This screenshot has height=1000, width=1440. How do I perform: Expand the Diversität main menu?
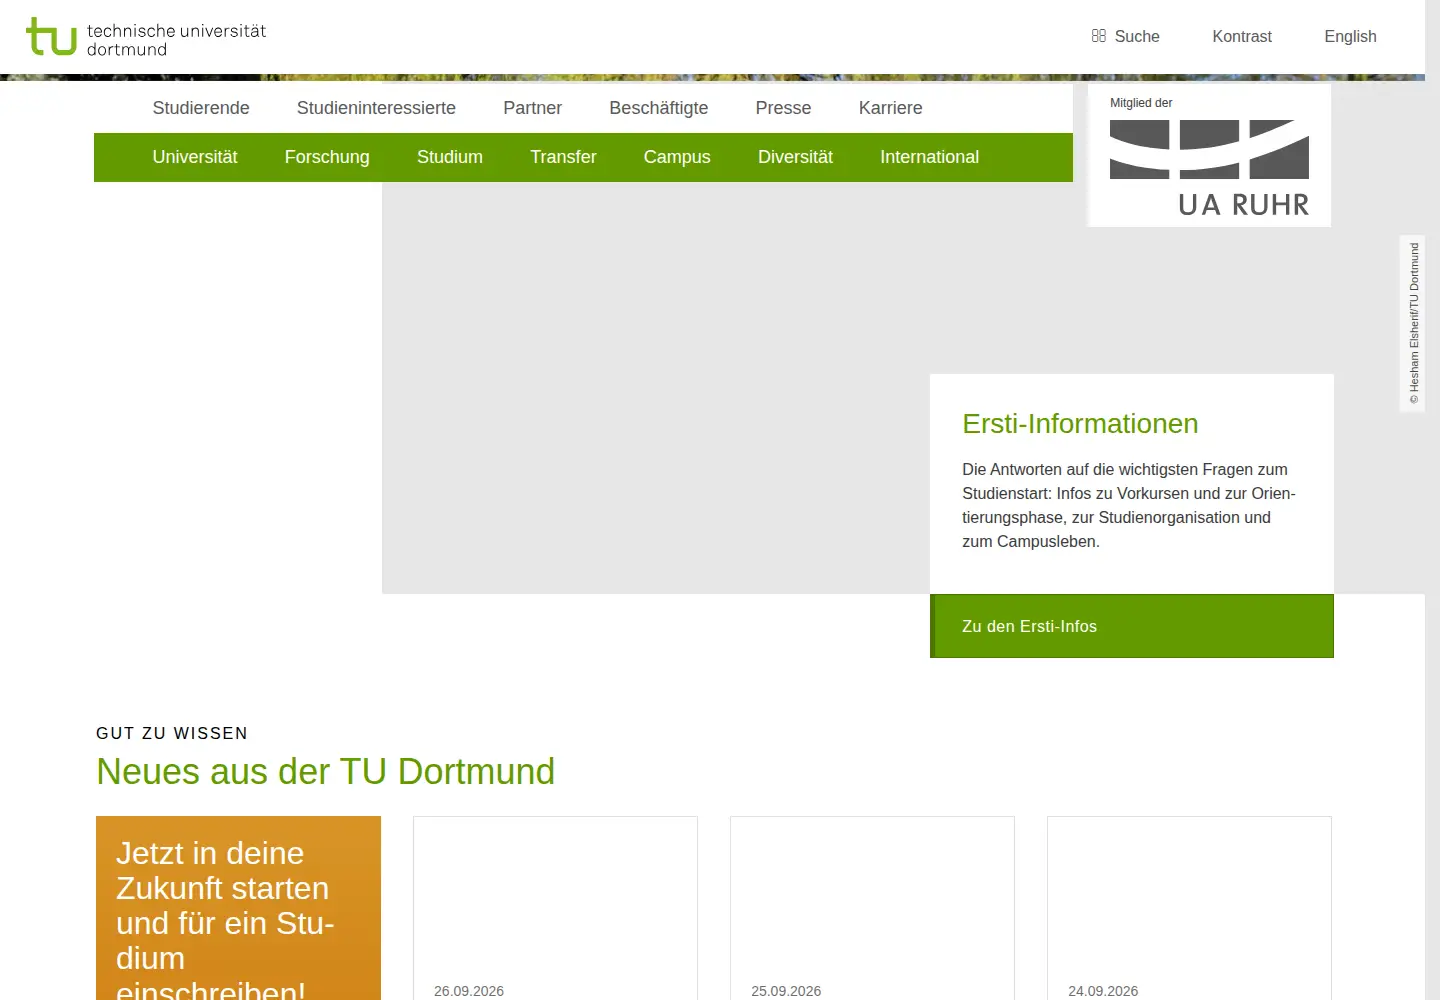tap(795, 157)
